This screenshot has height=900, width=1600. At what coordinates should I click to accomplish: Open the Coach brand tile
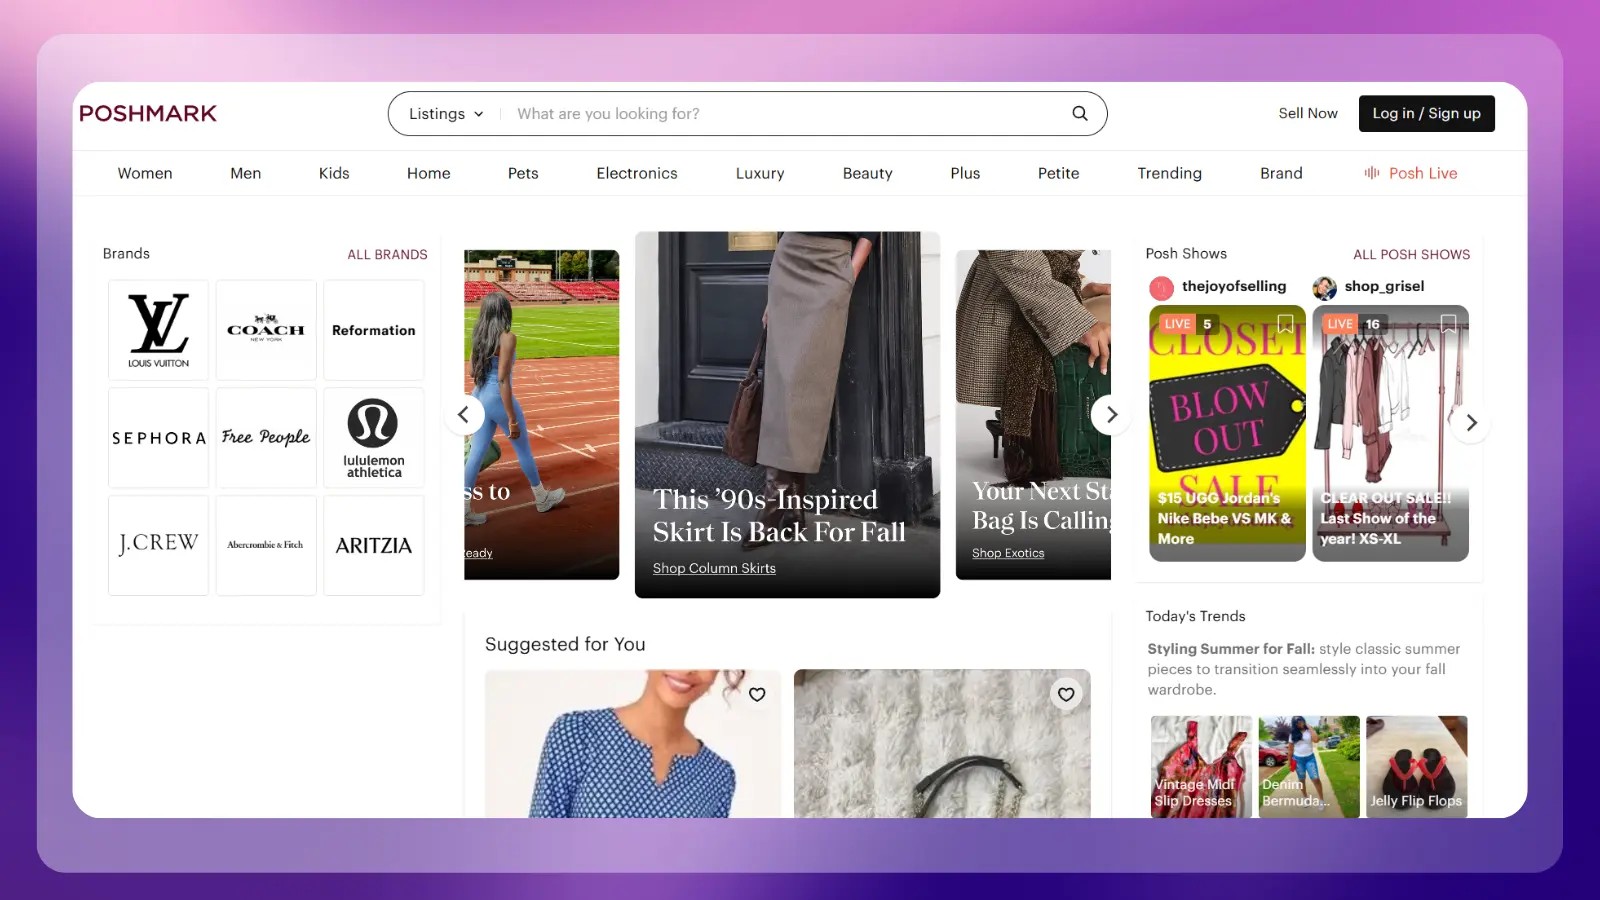266,330
